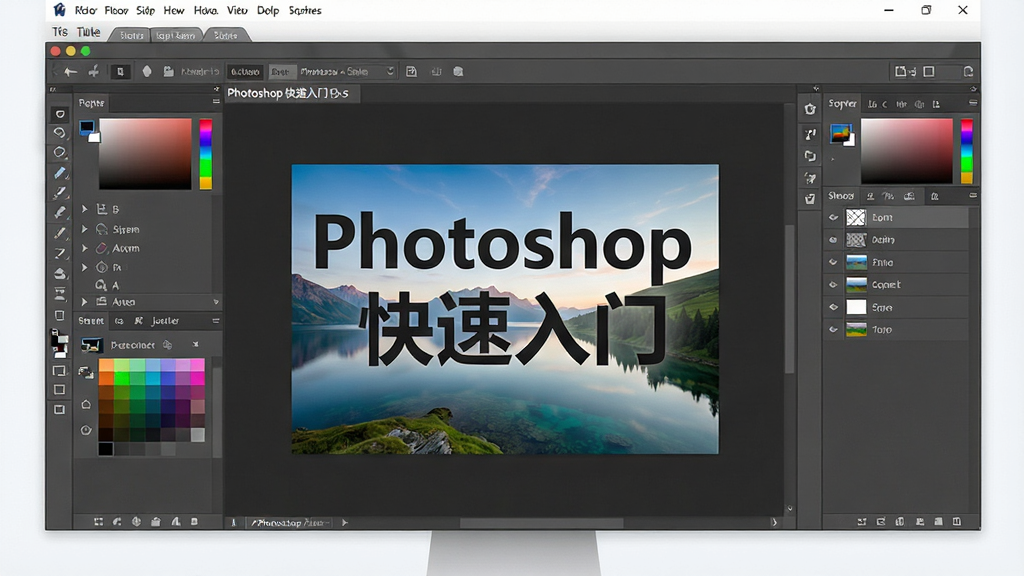Click the selected rectangle icon in options bar
This screenshot has height=576, width=1024.
tap(120, 72)
